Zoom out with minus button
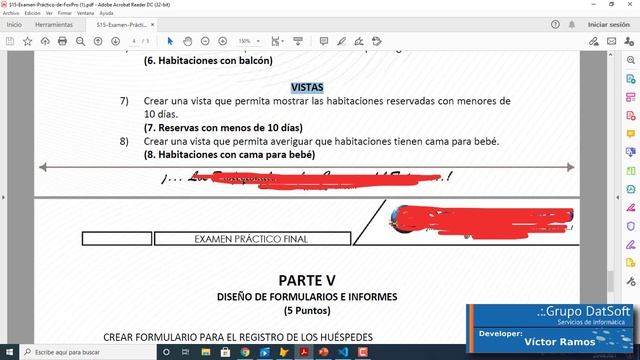This screenshot has width=640, height=360. (205, 41)
